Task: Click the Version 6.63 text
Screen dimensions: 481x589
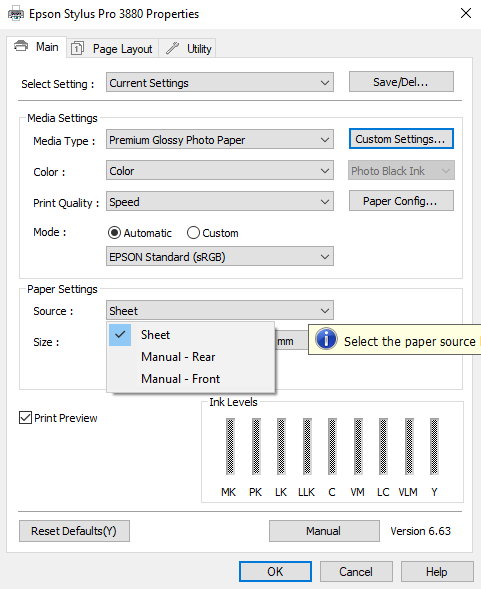Action: 420,531
